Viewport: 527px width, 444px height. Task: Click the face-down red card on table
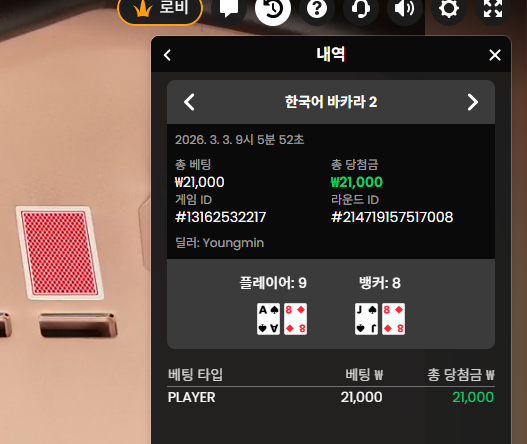point(60,253)
